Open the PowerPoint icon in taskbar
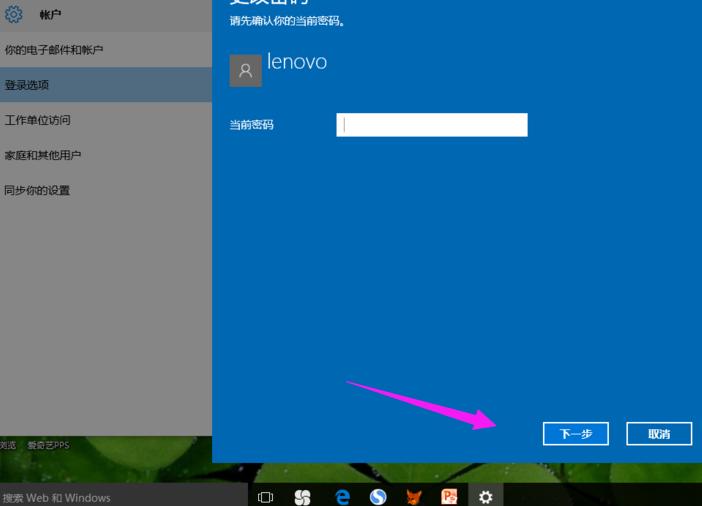The image size is (702, 506). [x=449, y=496]
